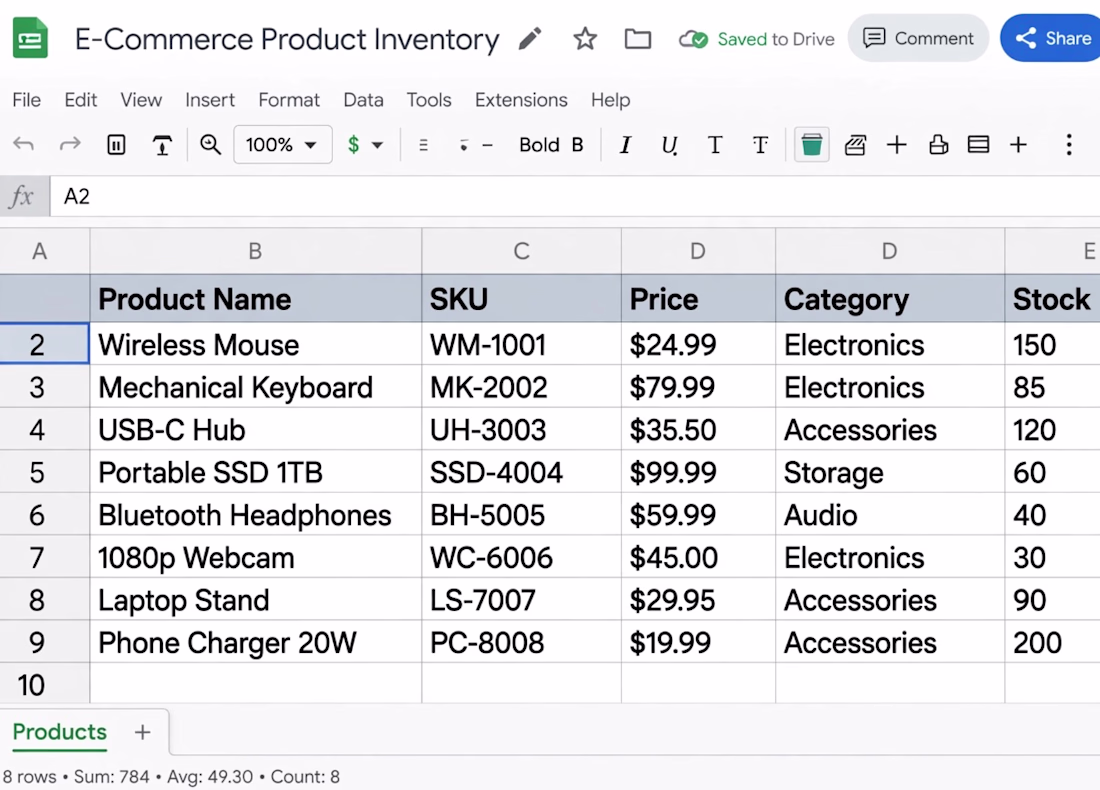This screenshot has width=1100, height=790.
Task: Click the SKU cell MK-2002
Action: (x=521, y=387)
